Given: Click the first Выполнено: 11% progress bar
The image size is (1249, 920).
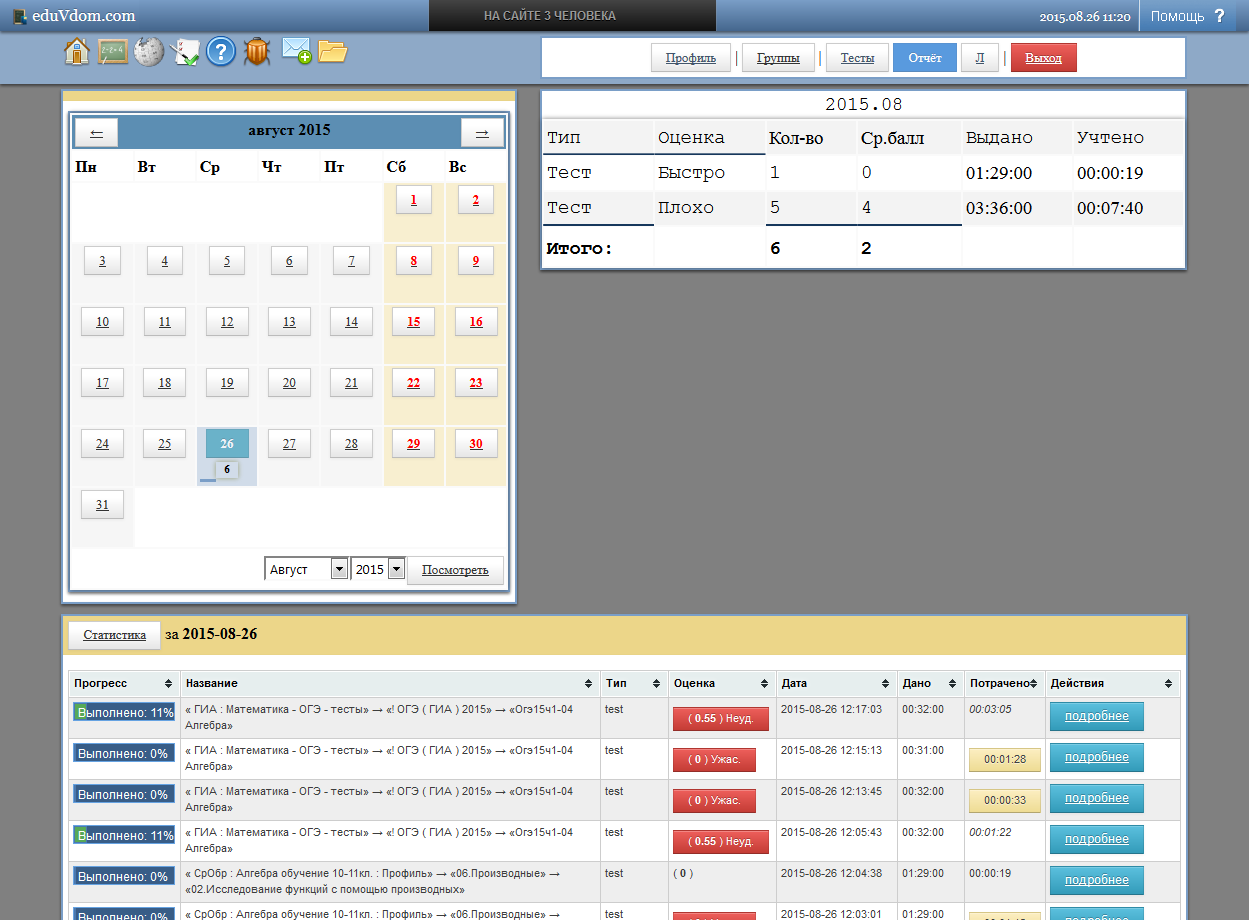Looking at the screenshot, I should (124, 713).
